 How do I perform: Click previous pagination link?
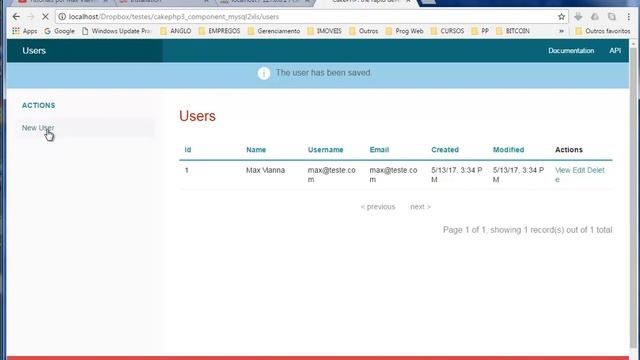(378, 207)
